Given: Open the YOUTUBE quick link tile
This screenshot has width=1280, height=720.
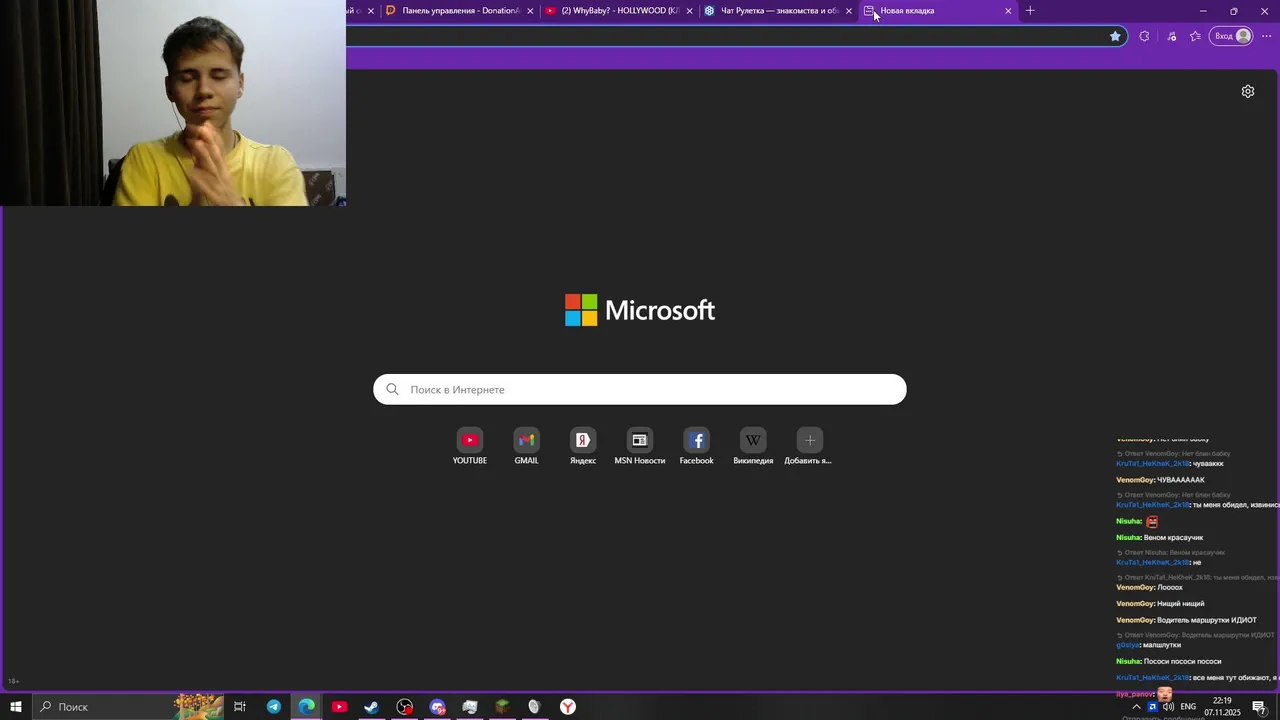Looking at the screenshot, I should click(470, 447).
